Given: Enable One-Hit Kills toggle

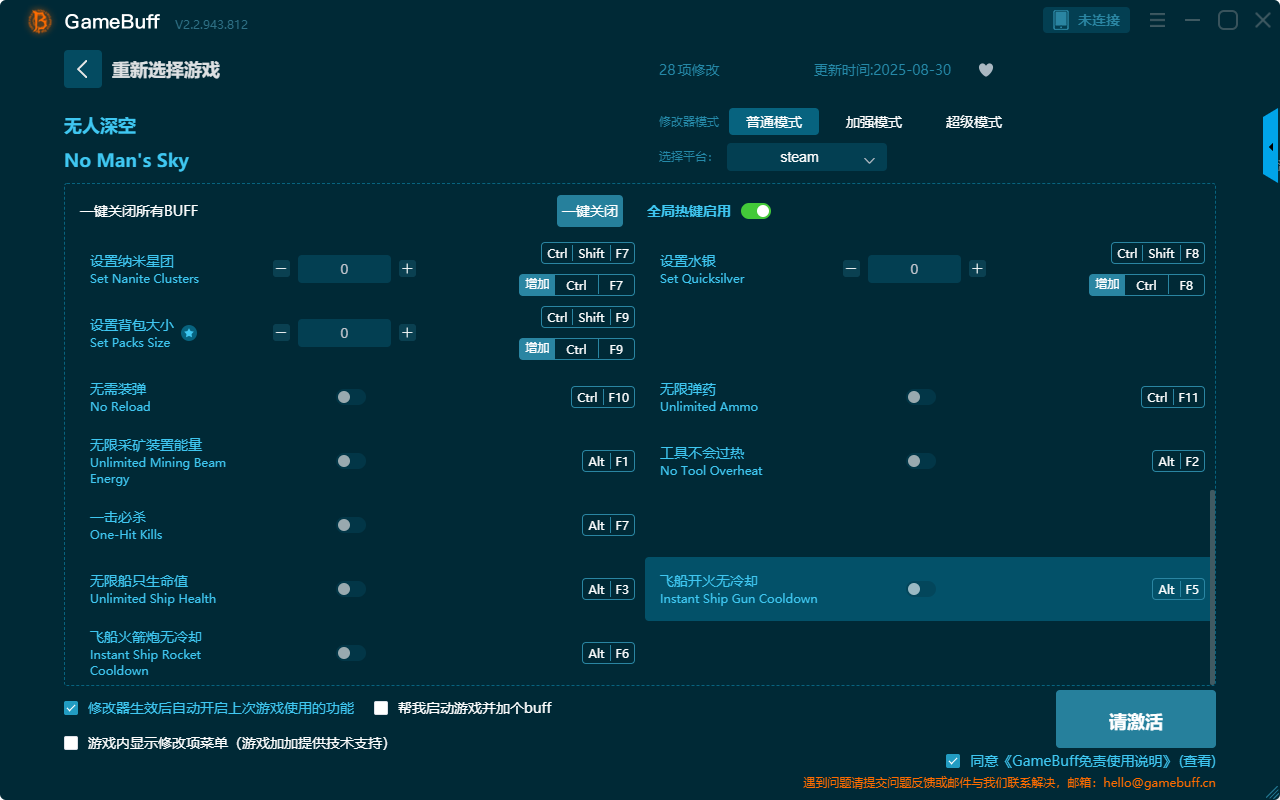Looking at the screenshot, I should click(x=351, y=525).
